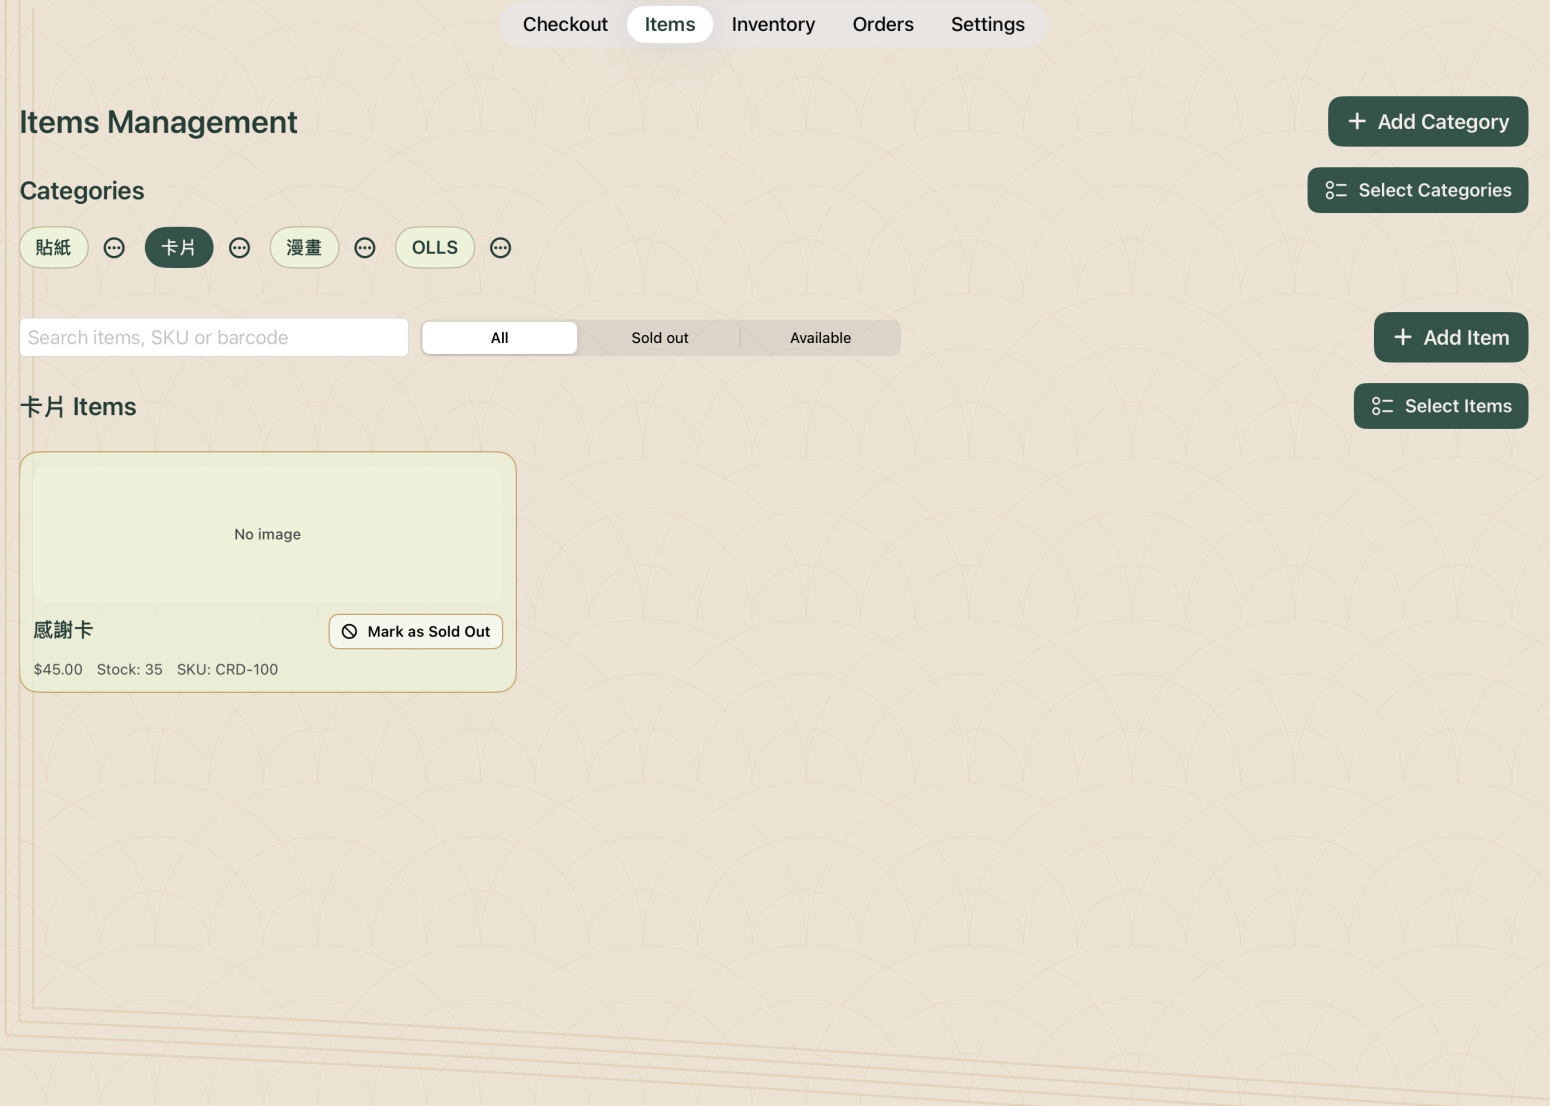Select the 漫畫 category chip
The height and width of the screenshot is (1106, 1550).
(304, 248)
